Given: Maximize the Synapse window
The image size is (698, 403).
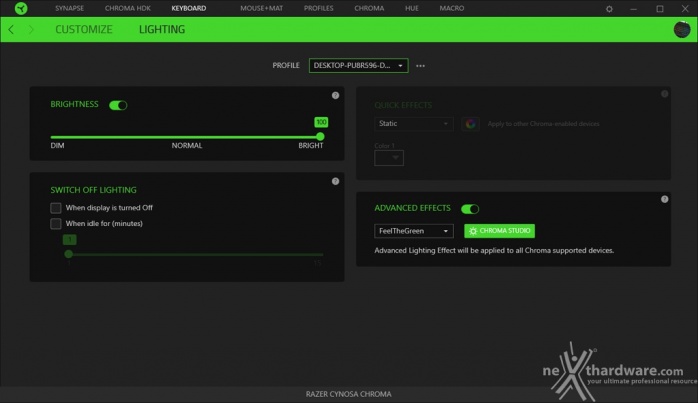Looking at the screenshot, I should click(660, 8).
